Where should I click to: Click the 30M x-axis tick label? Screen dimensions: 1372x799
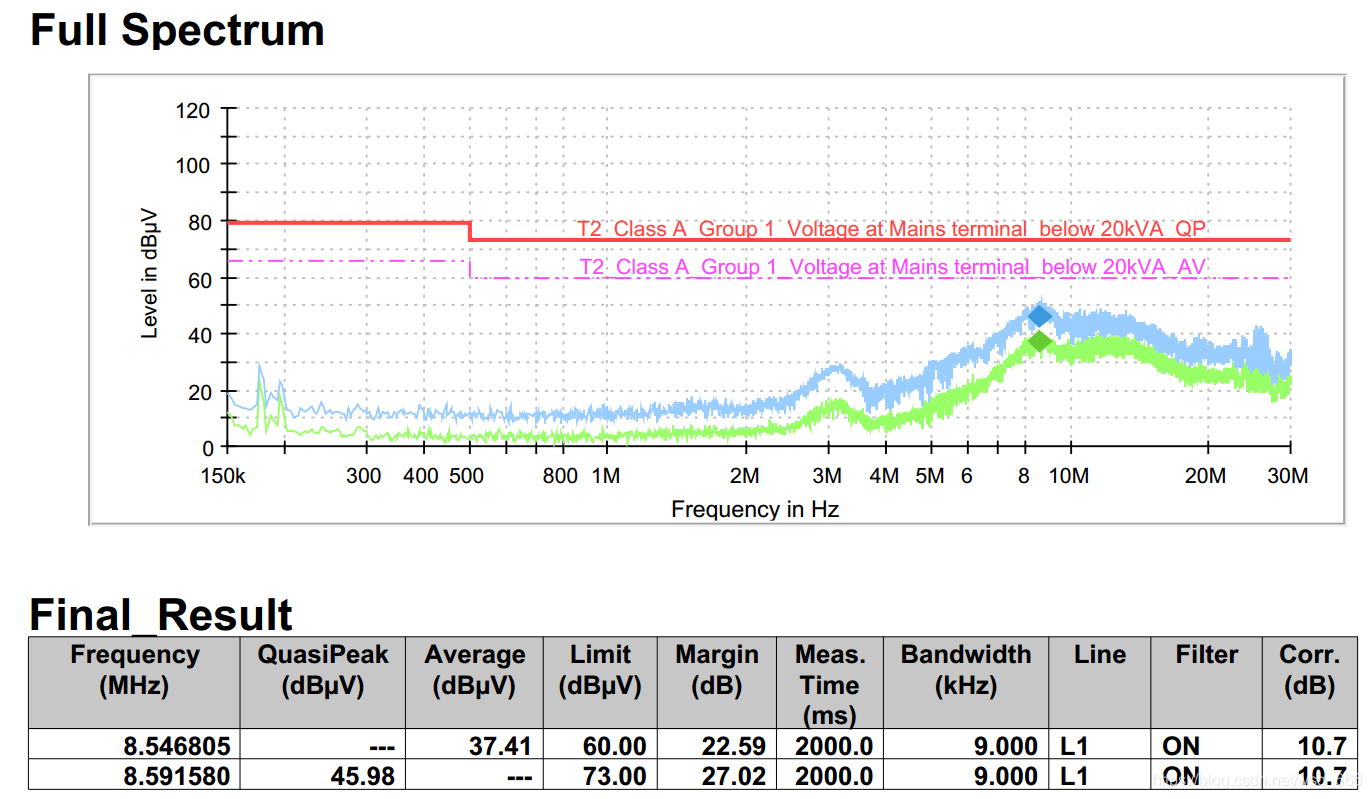(1288, 476)
